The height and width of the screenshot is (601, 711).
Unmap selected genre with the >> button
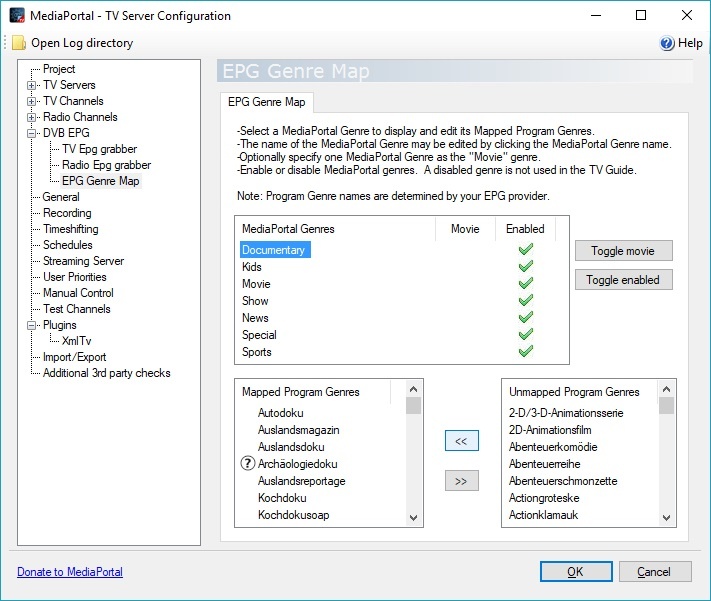coord(462,481)
